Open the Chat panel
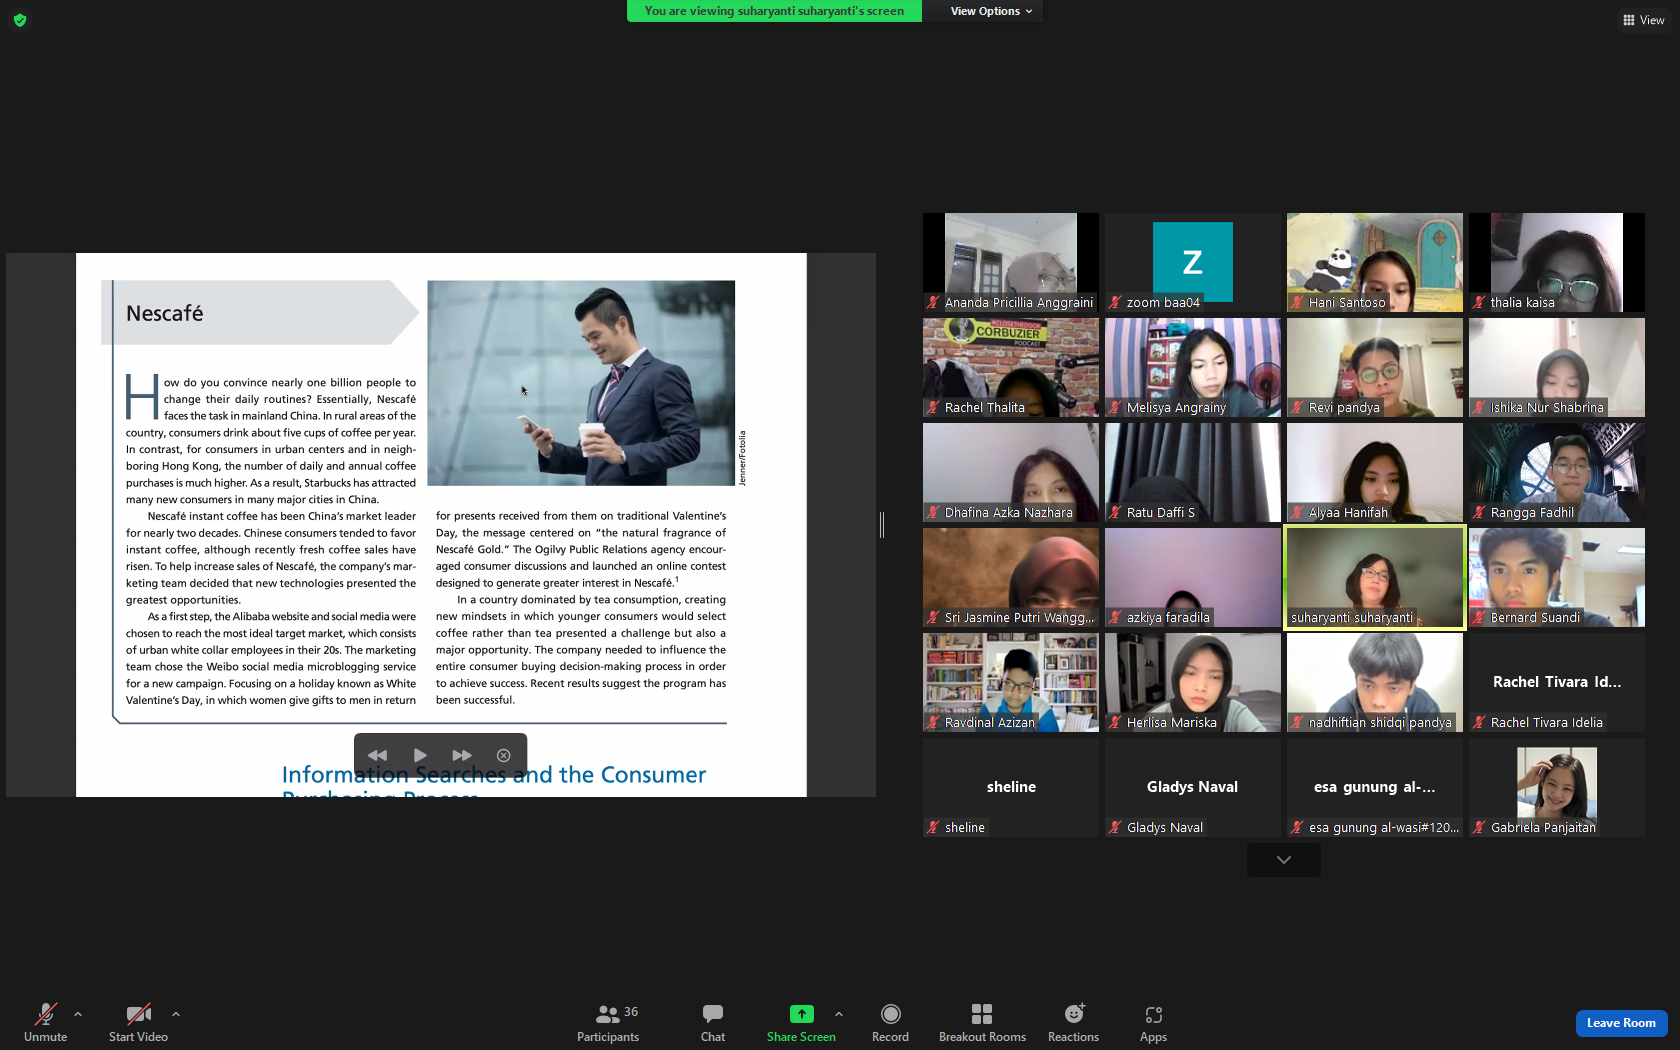1680x1050 pixels. pyautogui.click(x=713, y=1022)
